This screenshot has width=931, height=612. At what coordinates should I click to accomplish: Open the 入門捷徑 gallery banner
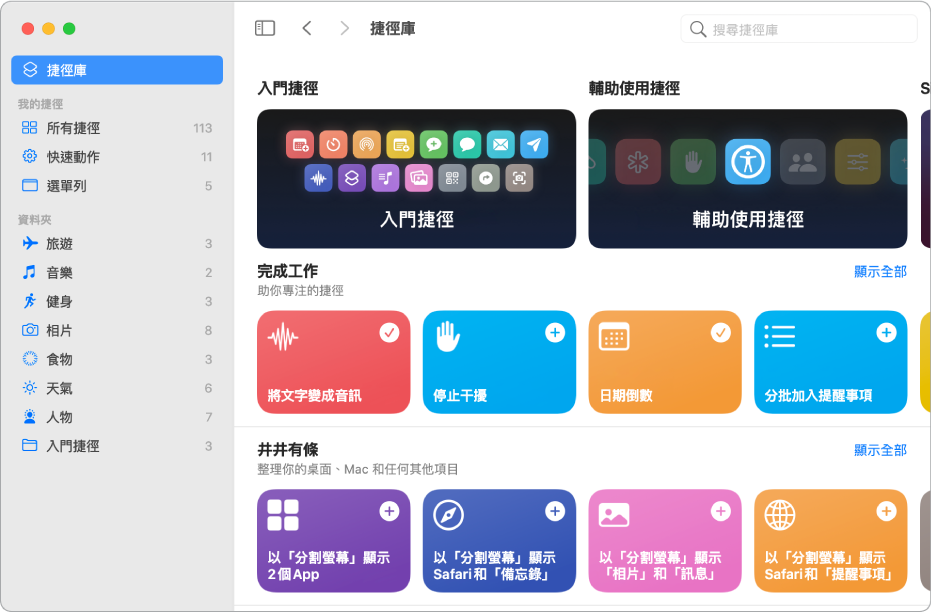tap(416, 179)
